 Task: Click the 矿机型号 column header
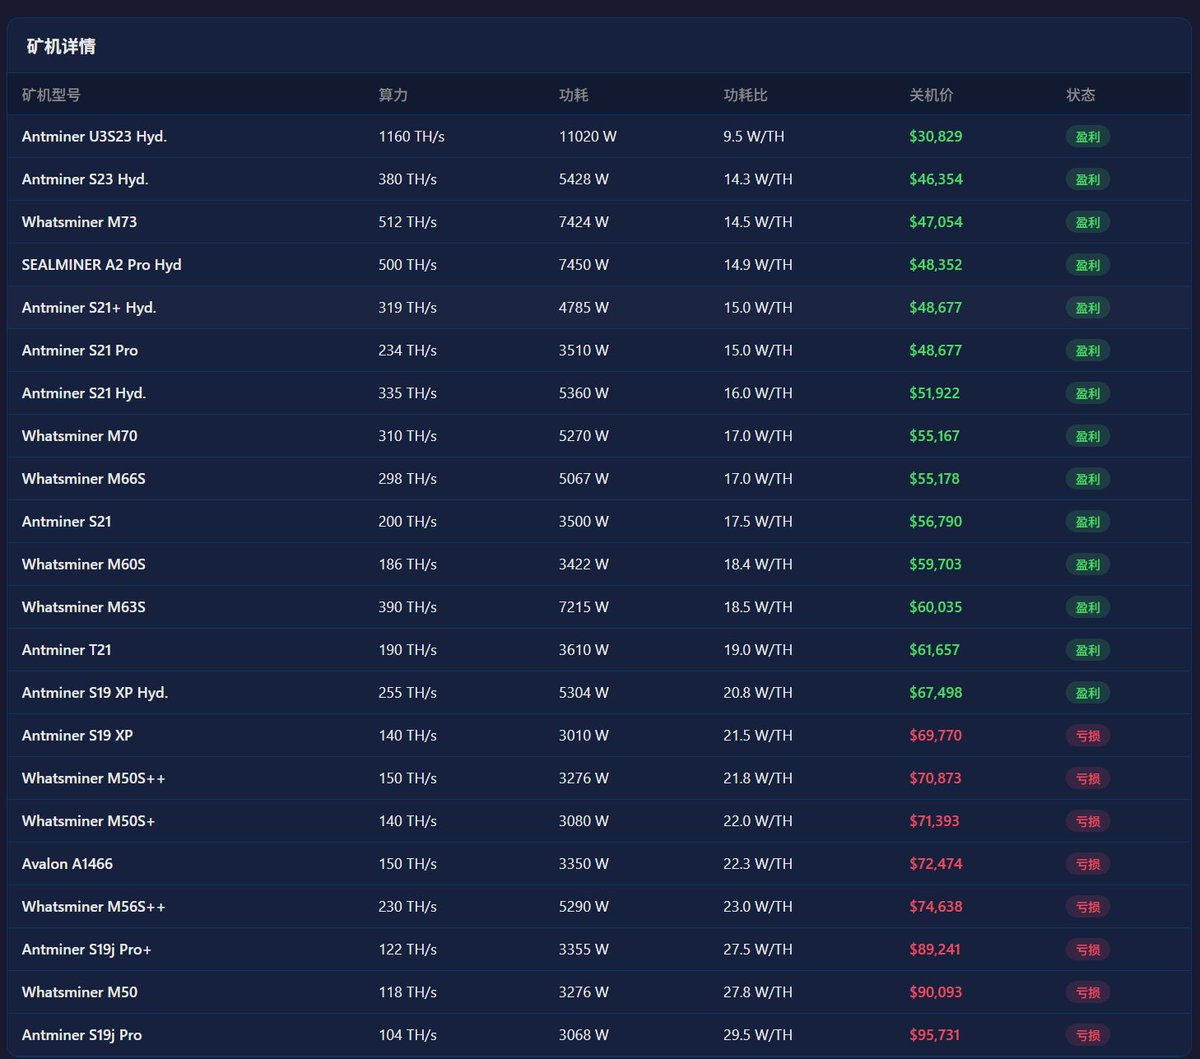pos(51,95)
